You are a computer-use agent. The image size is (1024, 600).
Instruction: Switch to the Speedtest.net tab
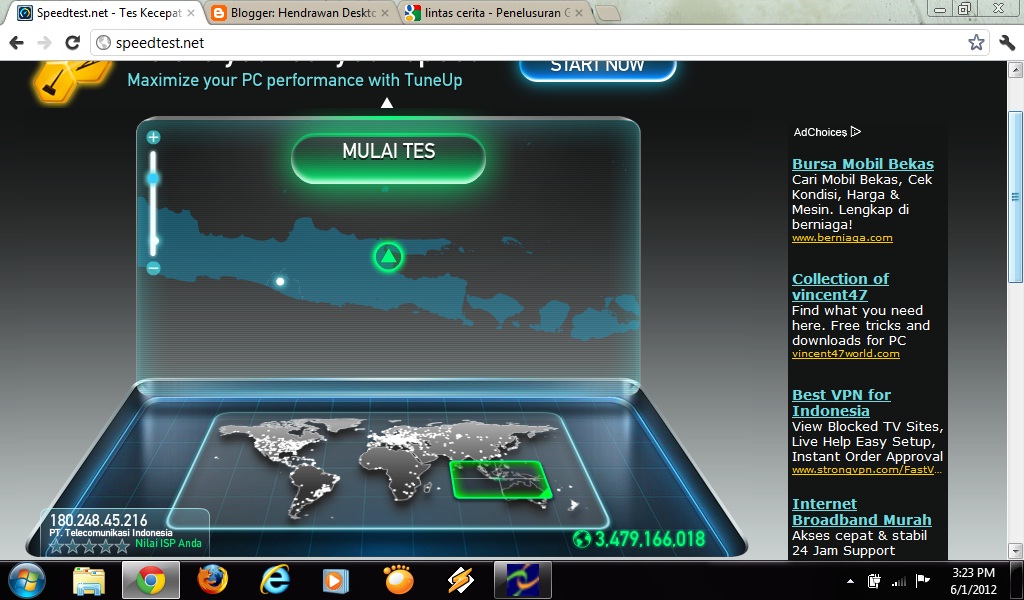[x=108, y=12]
